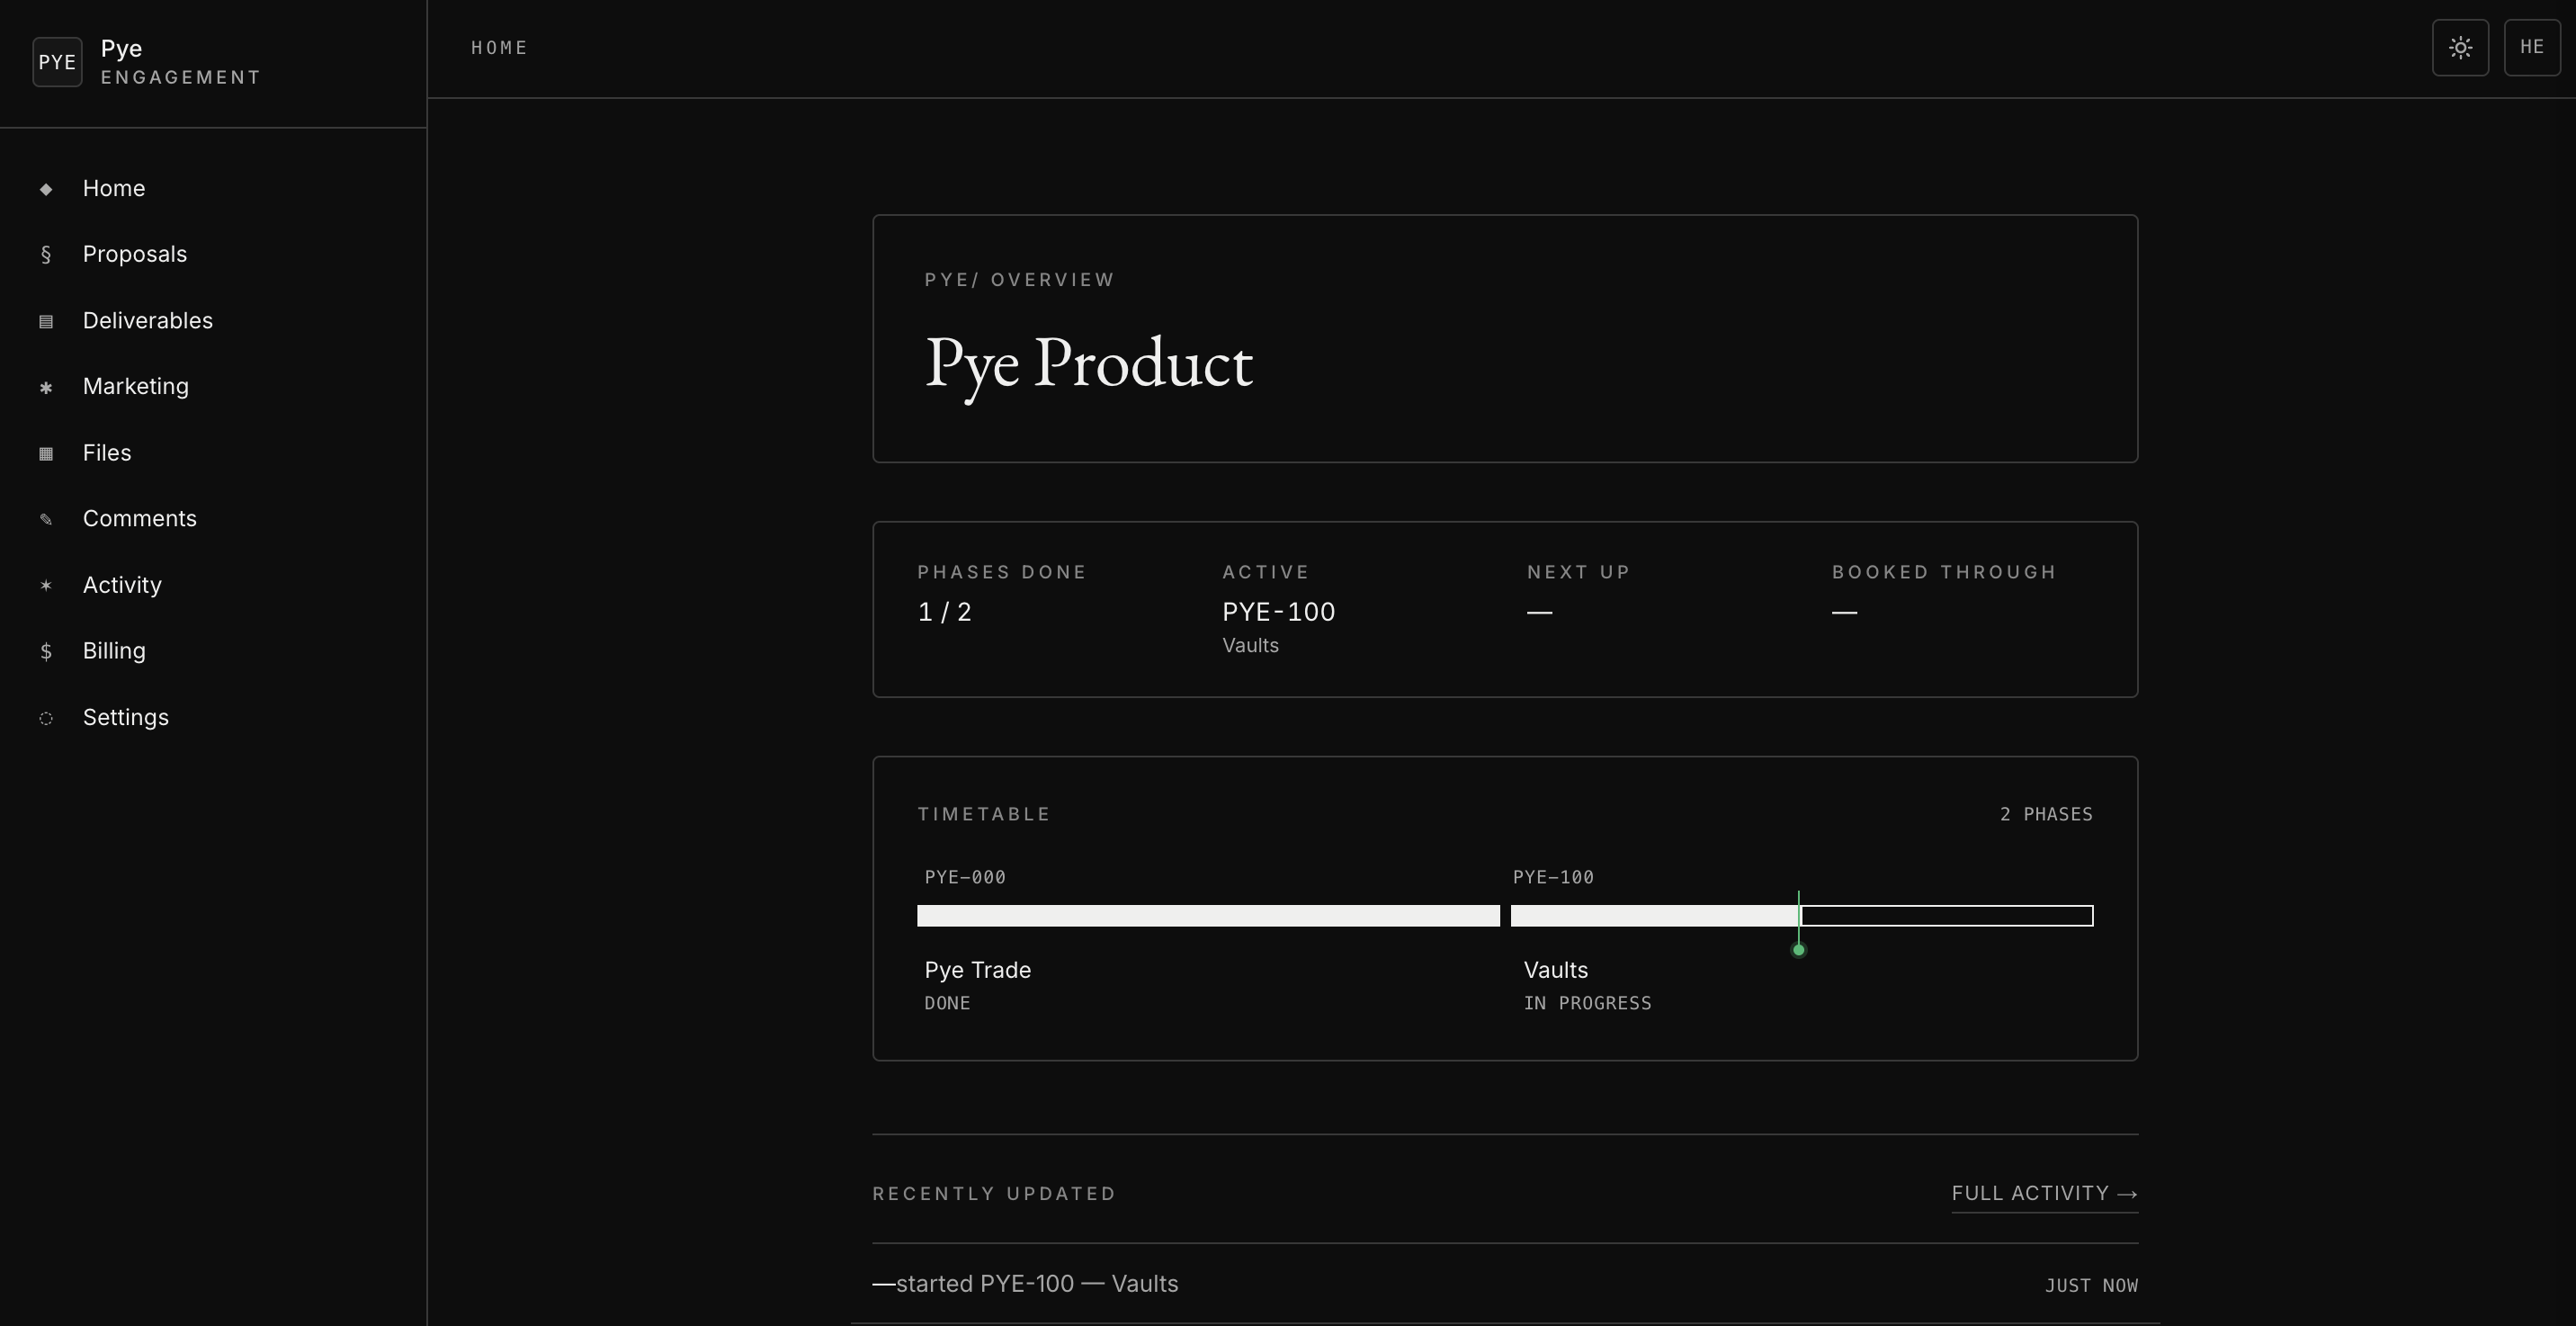This screenshot has height=1326, width=2576.
Task: Click the Vaults phase label in timetable
Action: pyautogui.click(x=1555, y=970)
